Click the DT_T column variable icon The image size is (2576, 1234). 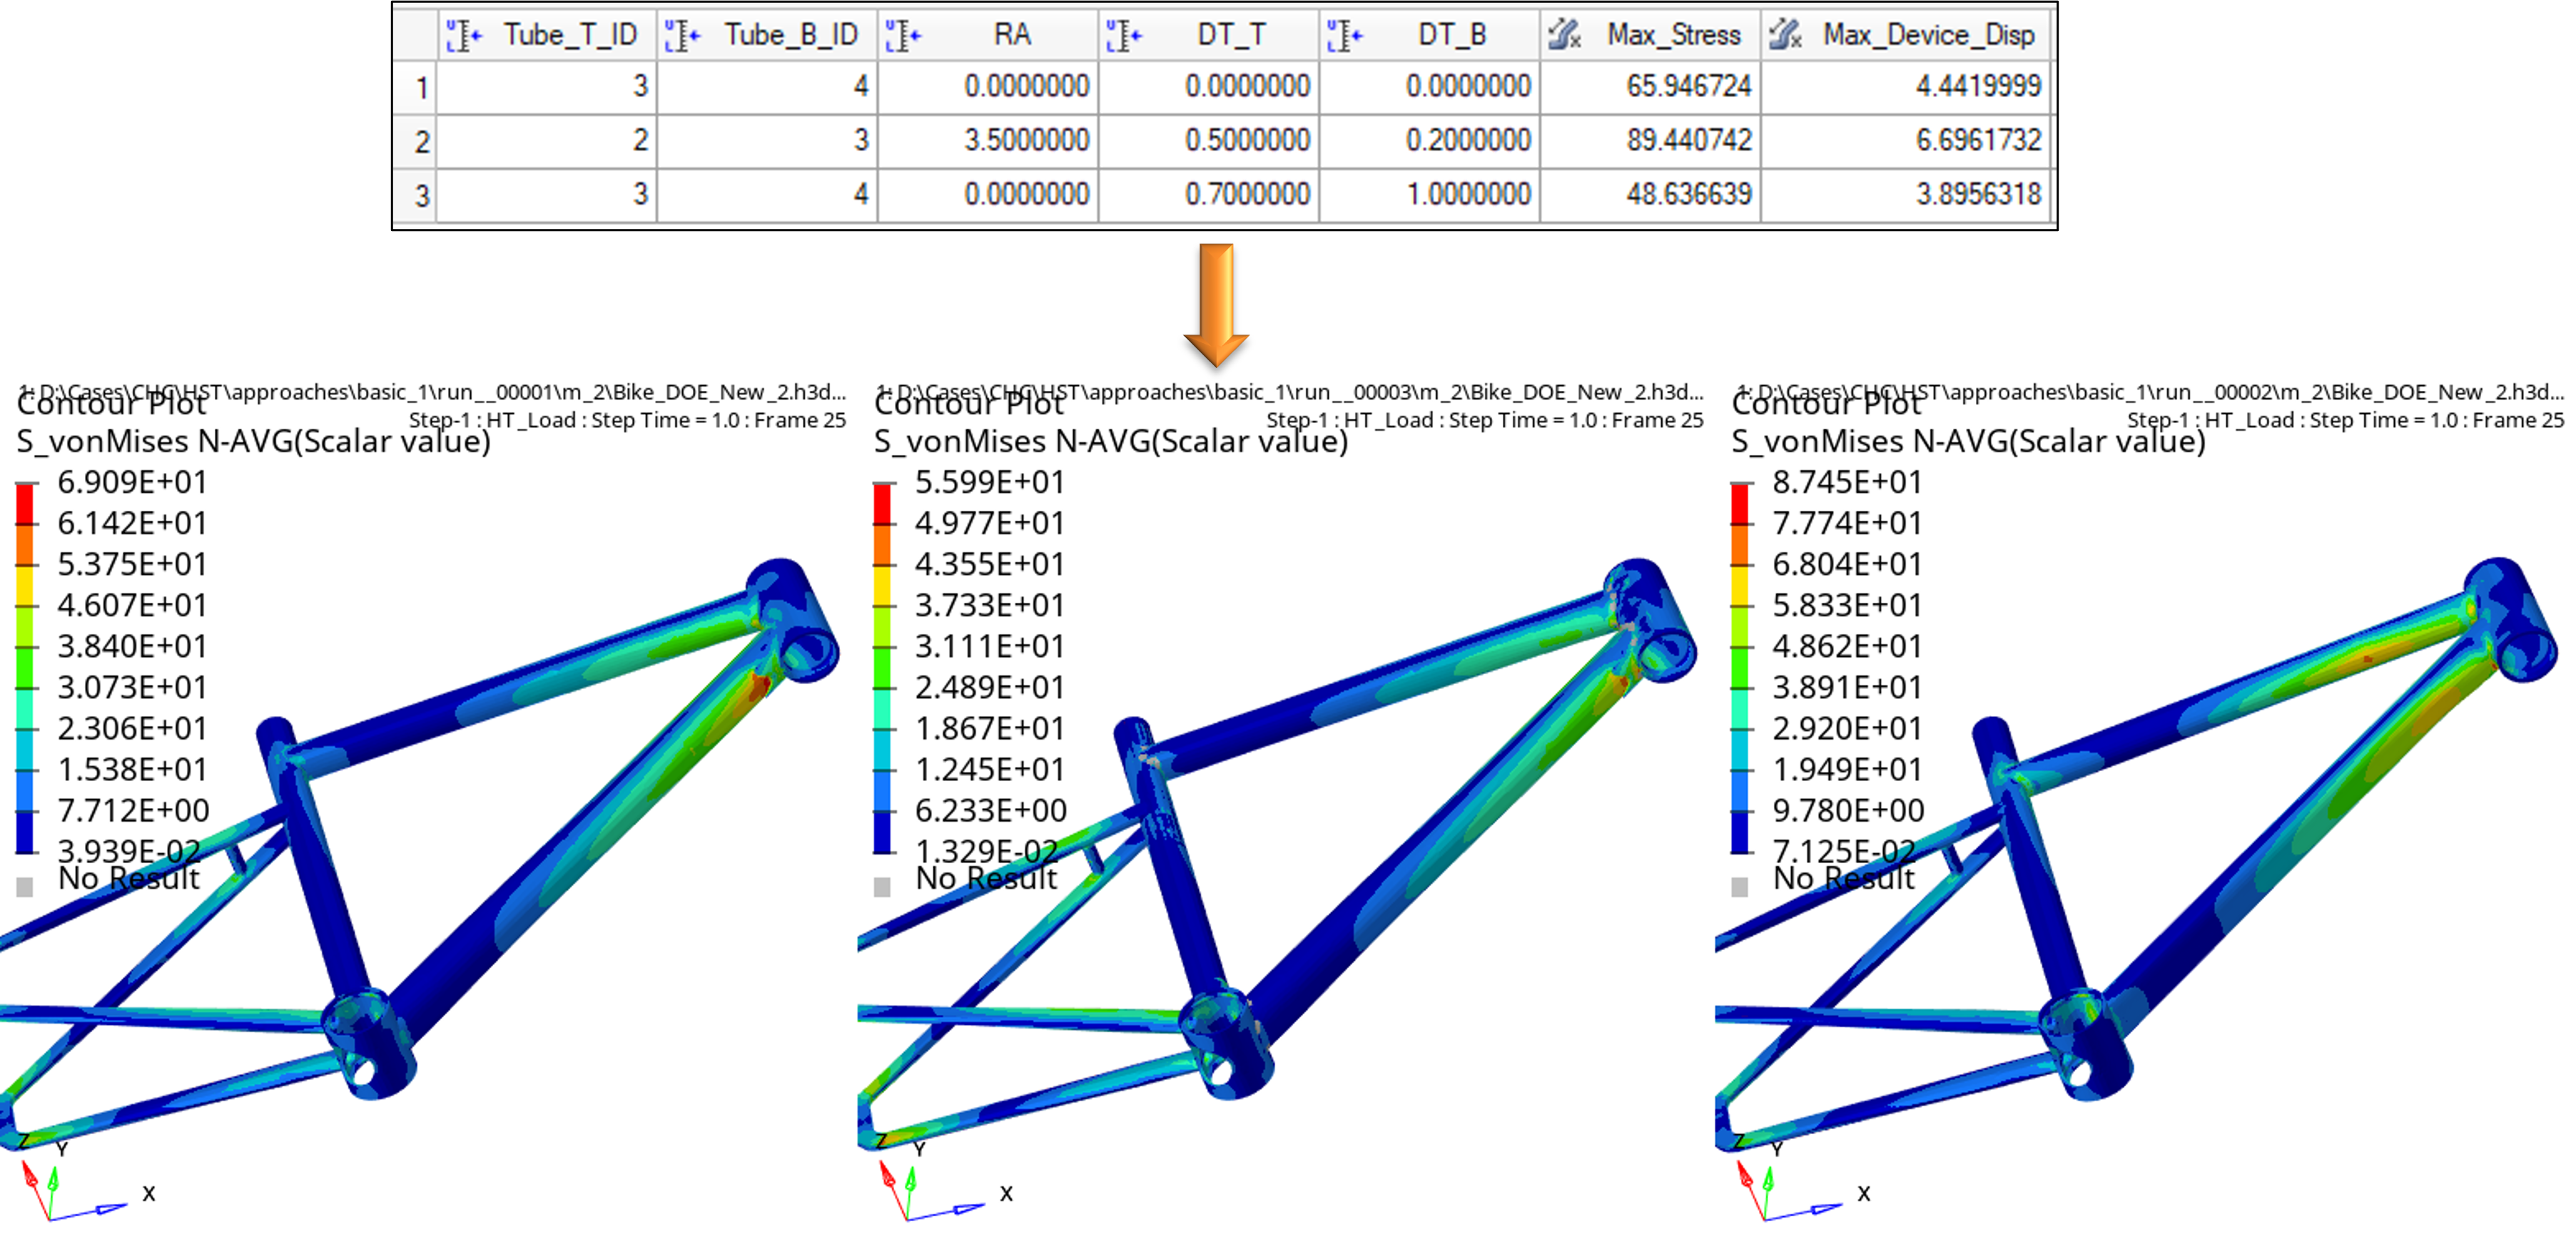click(x=1124, y=36)
